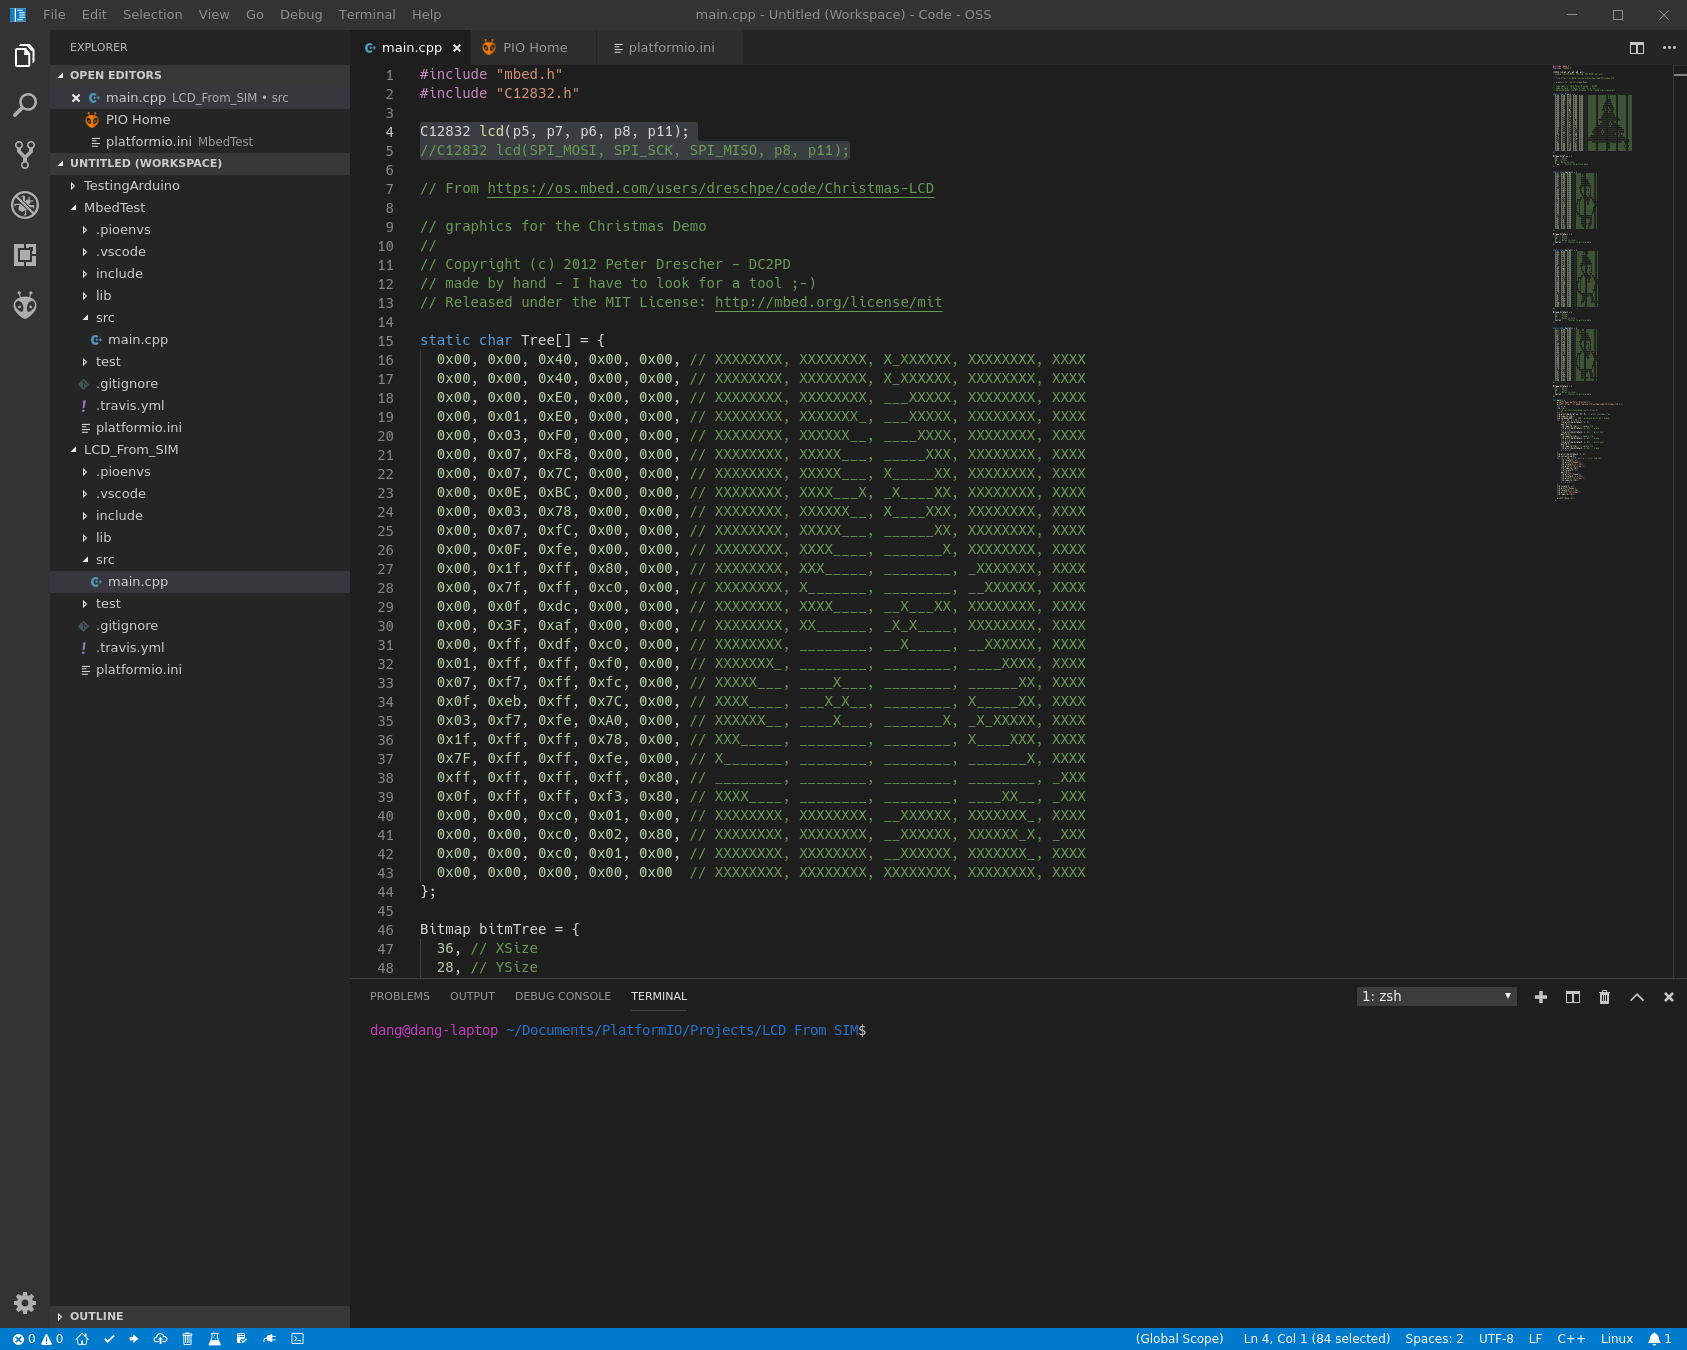The image size is (1687, 1350).
Task: Open the Manage gear in activity bar
Action: coord(25,1302)
